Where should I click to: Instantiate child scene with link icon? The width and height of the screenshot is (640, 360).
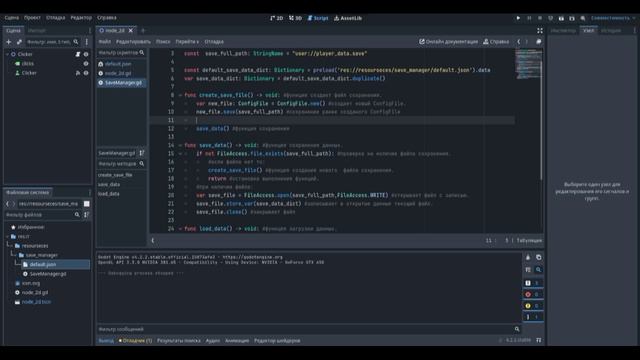tap(19, 42)
